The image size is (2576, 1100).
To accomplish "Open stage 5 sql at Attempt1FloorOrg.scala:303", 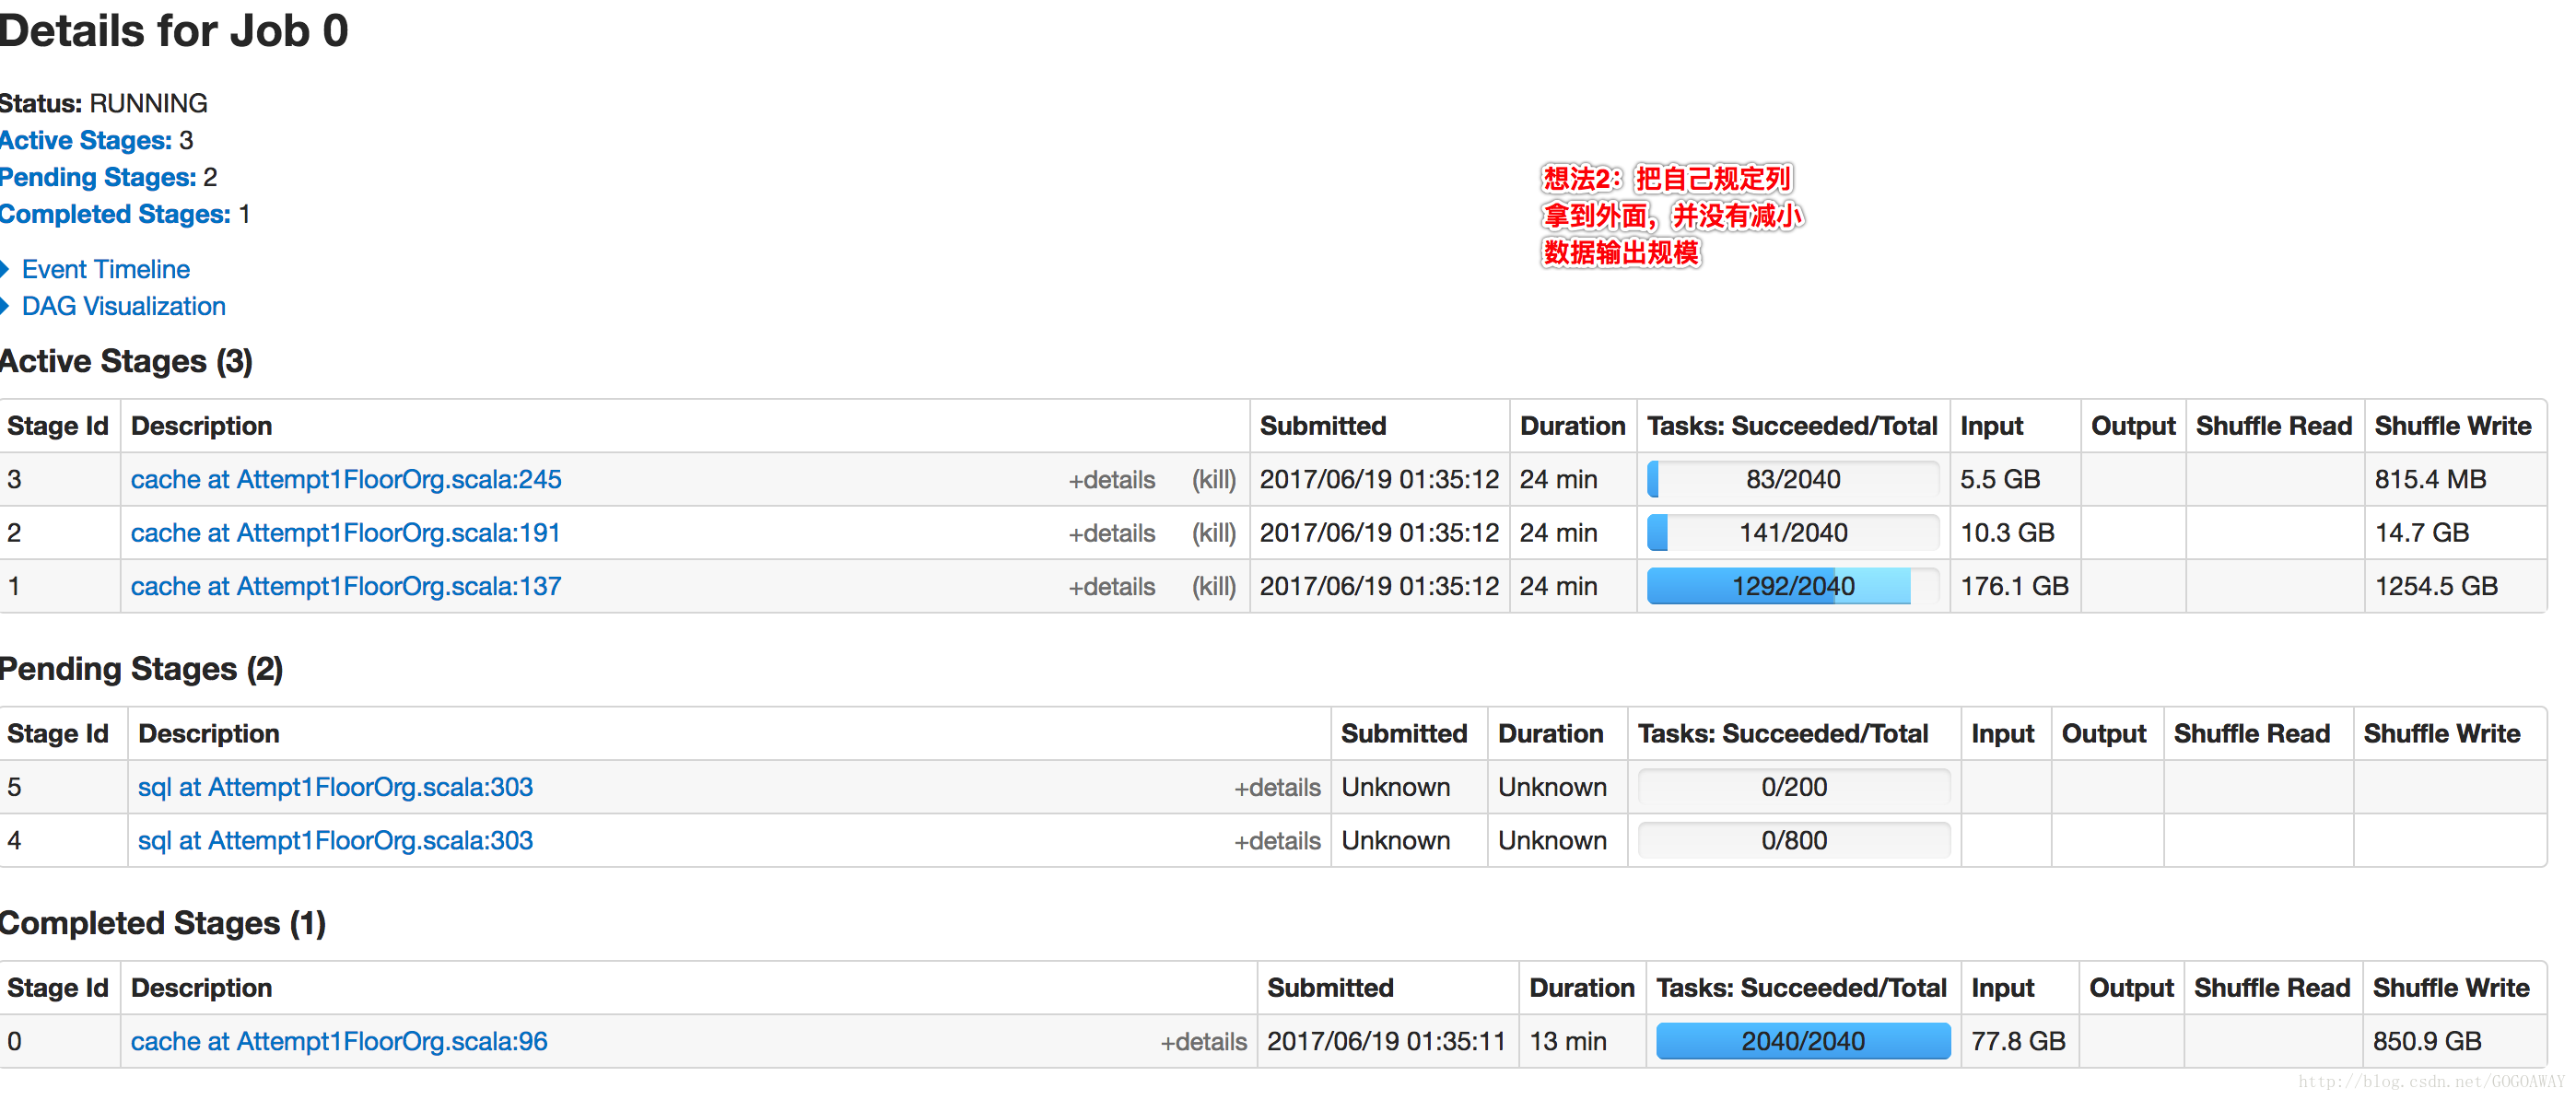I will pyautogui.click(x=335, y=787).
